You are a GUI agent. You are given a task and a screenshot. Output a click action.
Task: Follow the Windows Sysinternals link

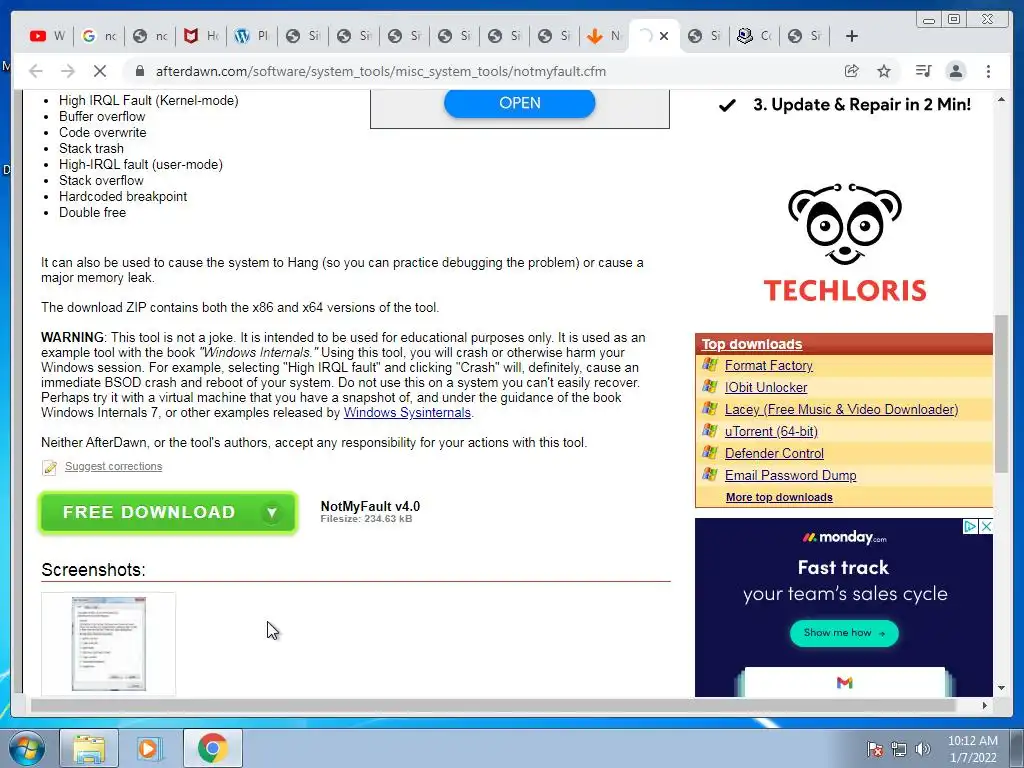coord(407,413)
